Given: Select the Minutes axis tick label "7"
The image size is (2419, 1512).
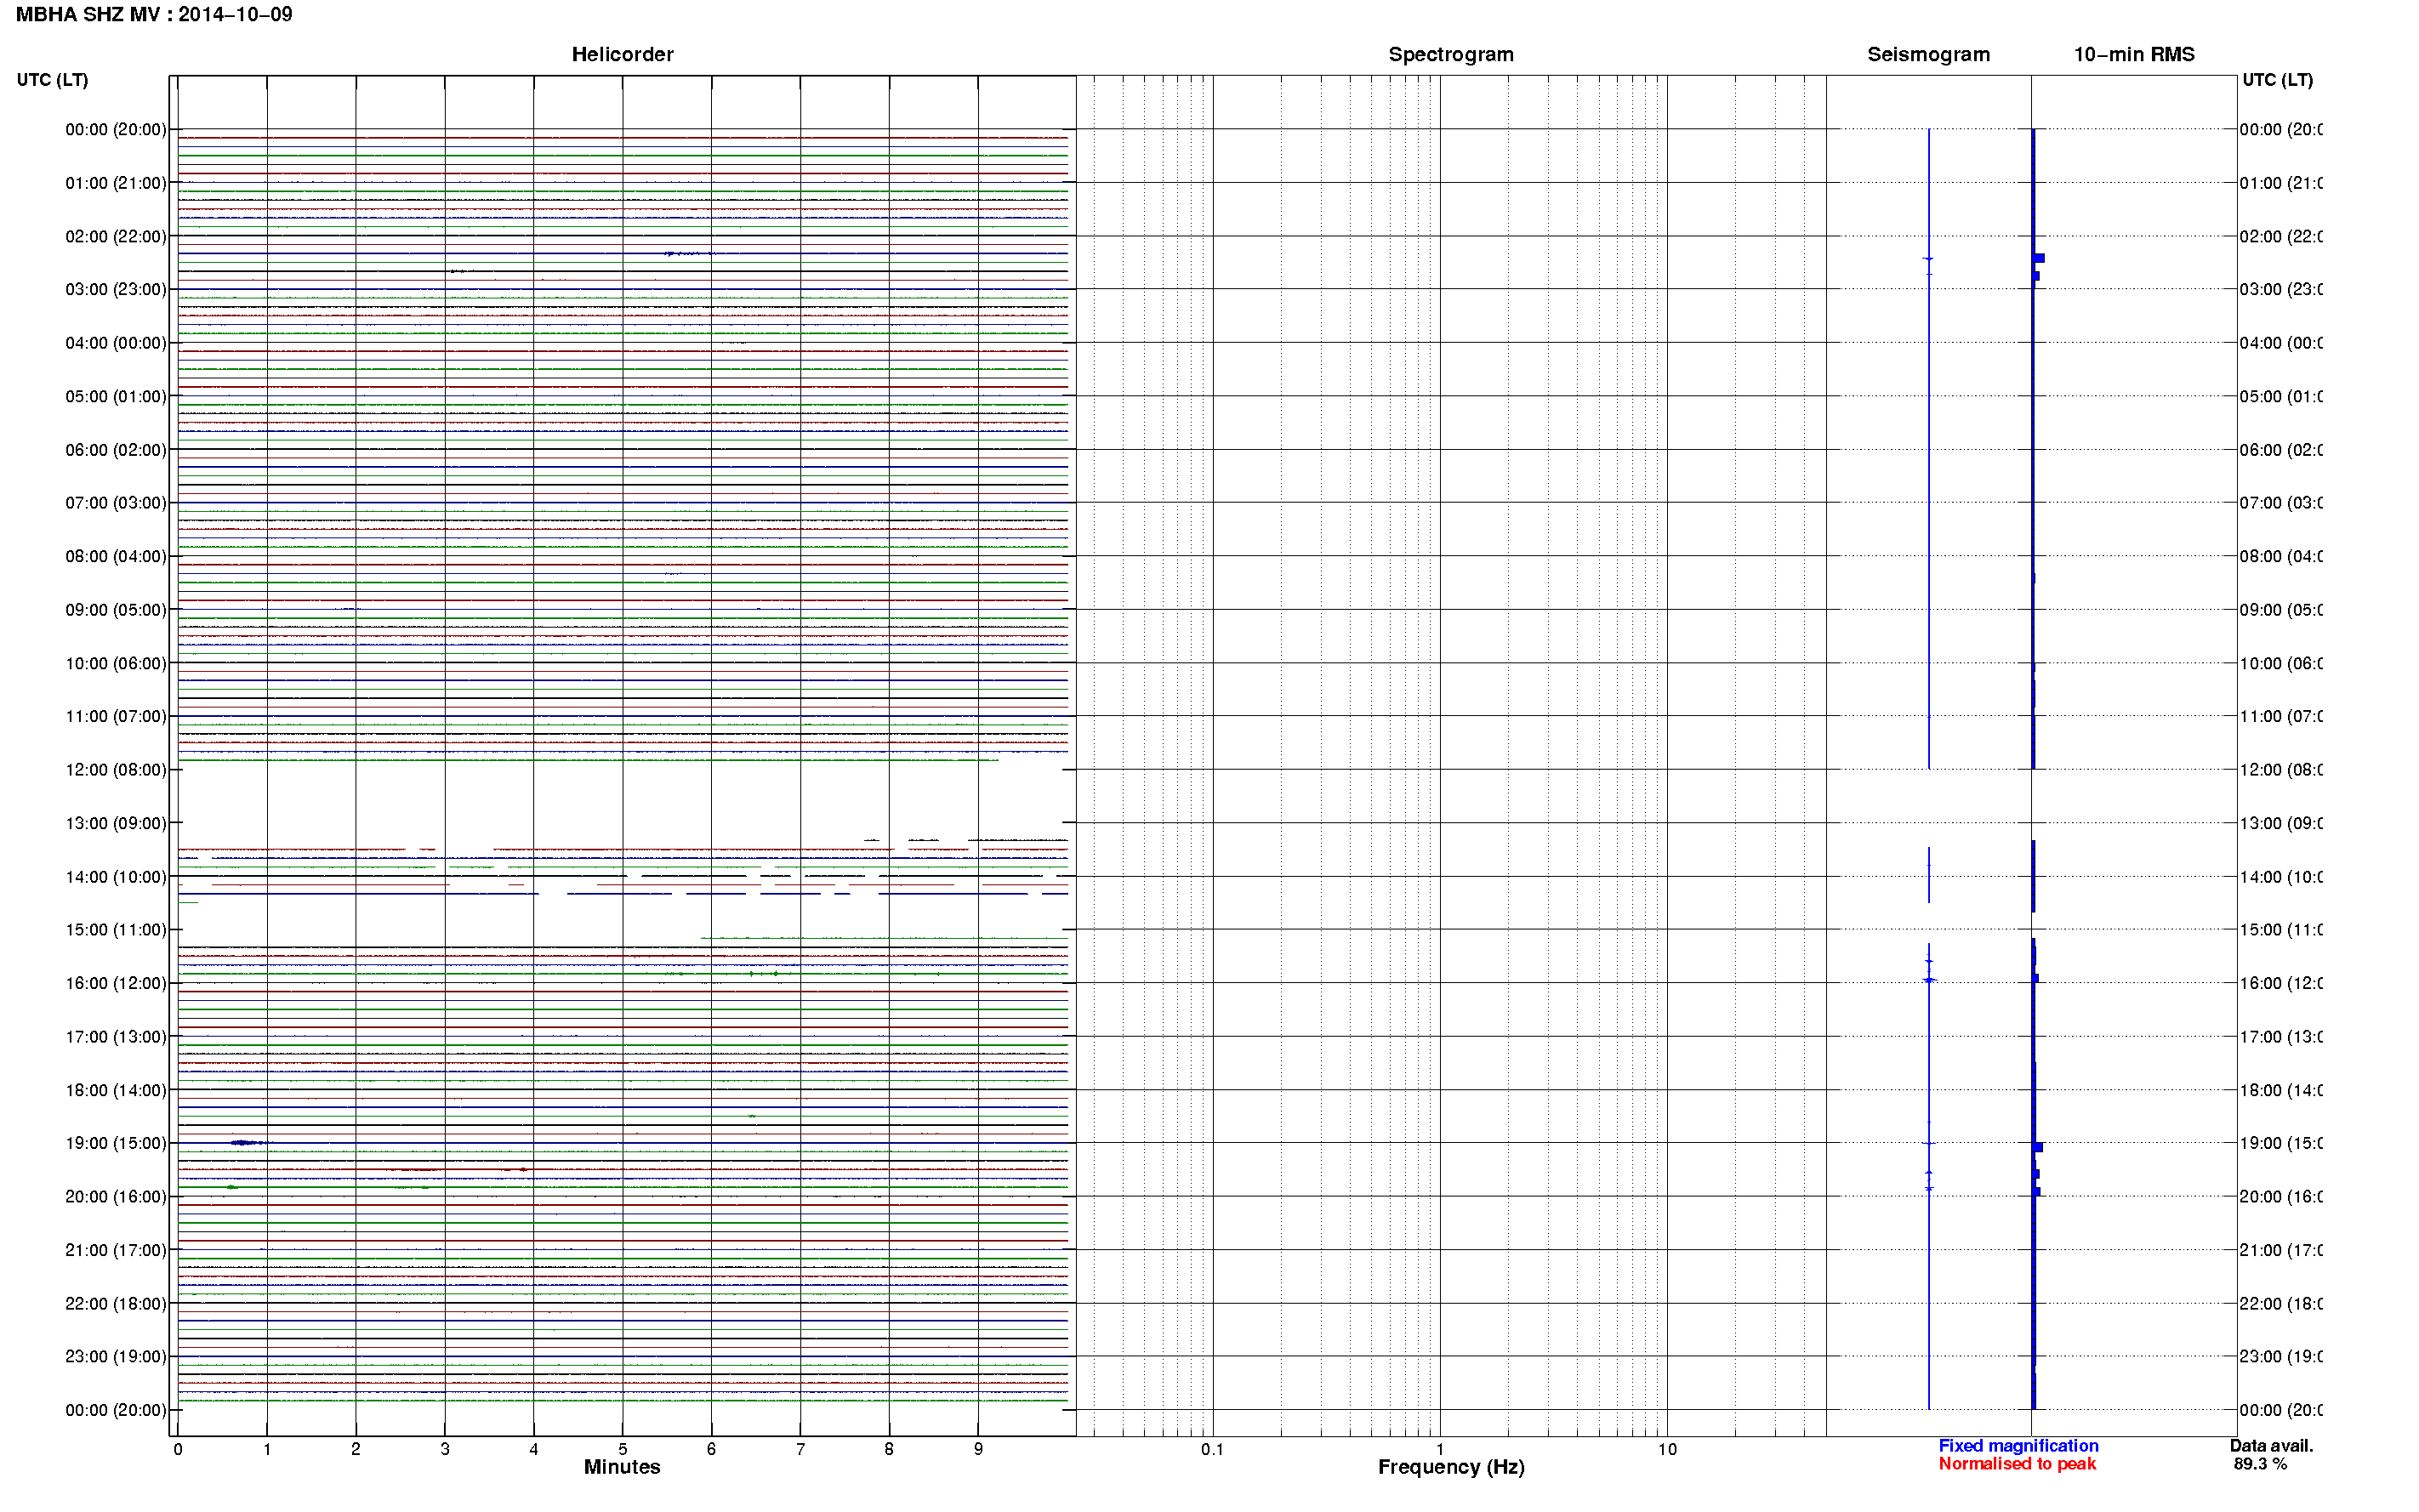Looking at the screenshot, I should tap(800, 1449).
